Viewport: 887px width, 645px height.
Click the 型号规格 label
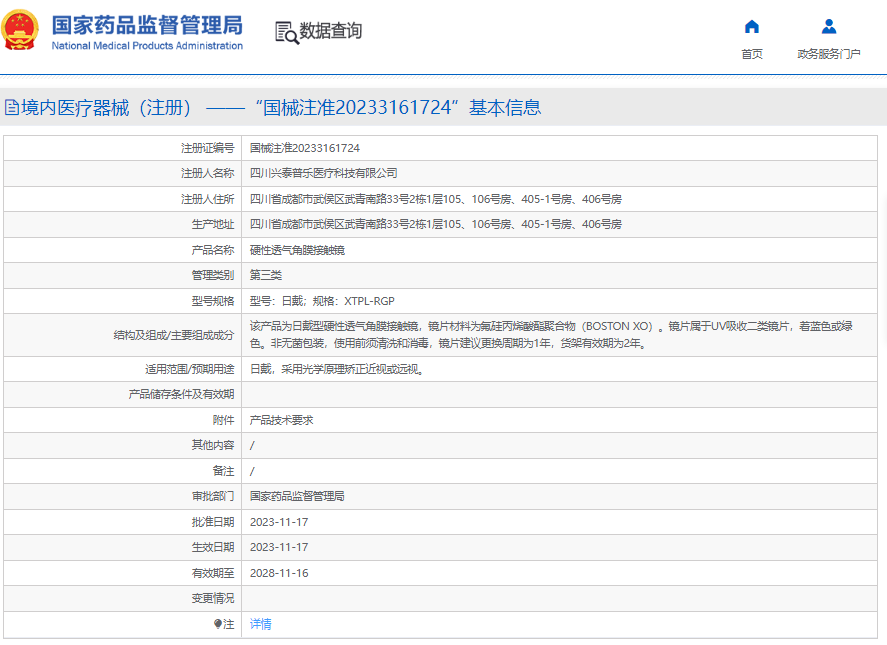[213, 301]
